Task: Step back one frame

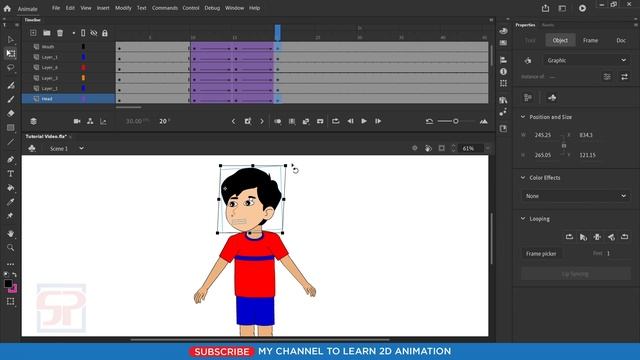Action: [x=350, y=121]
